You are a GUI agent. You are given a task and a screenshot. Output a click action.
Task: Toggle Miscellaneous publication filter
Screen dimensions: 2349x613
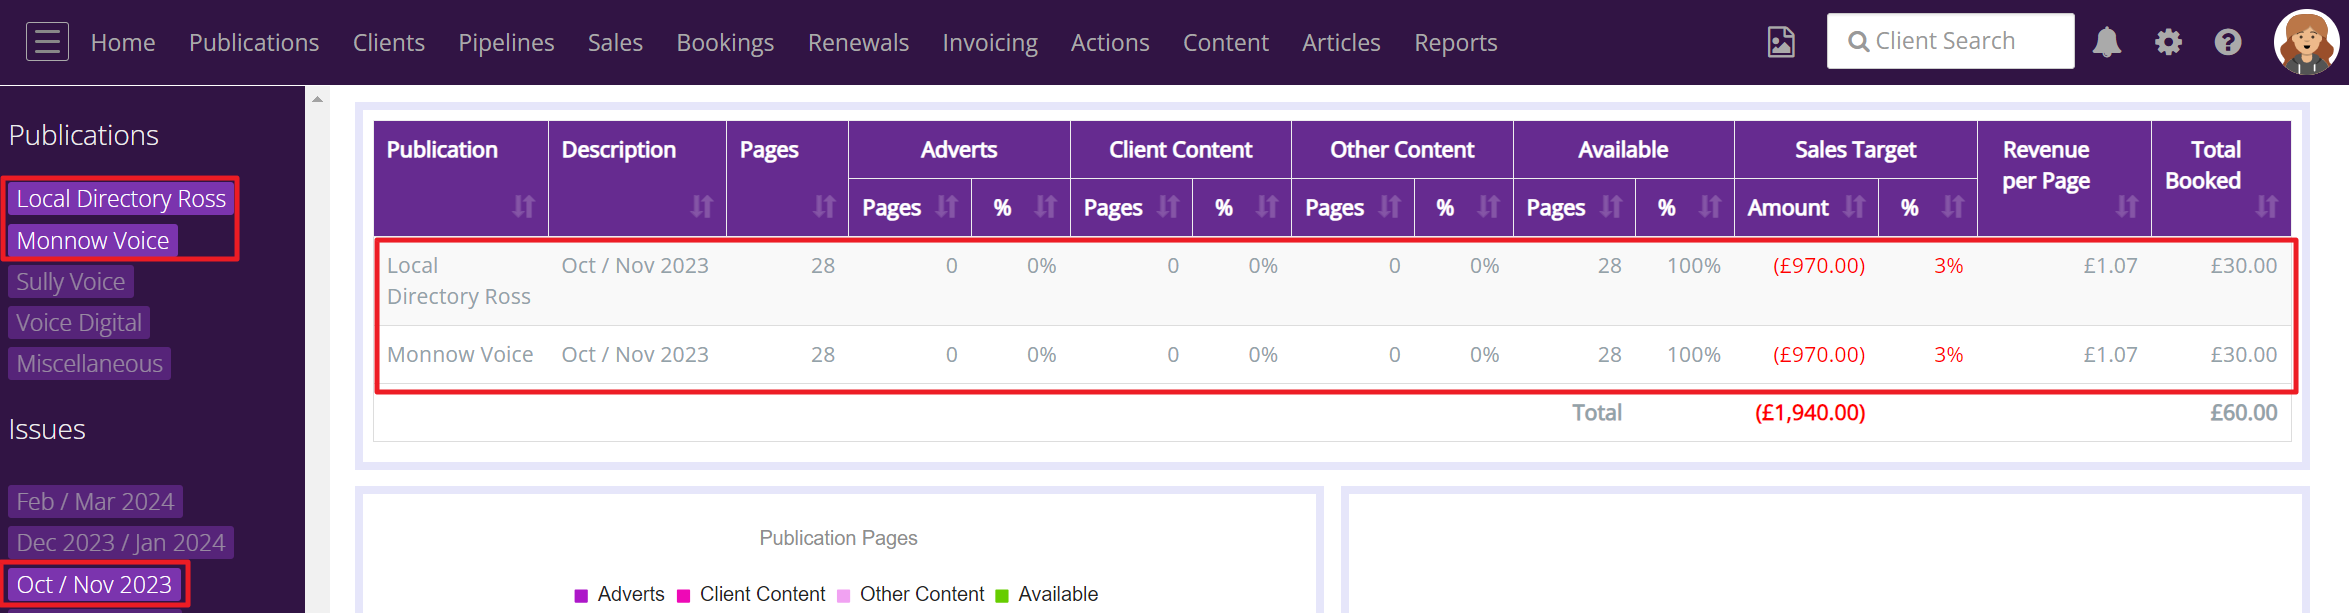coord(89,363)
